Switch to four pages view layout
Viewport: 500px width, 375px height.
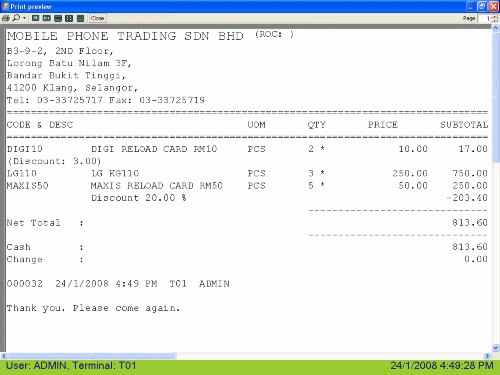click(69, 18)
